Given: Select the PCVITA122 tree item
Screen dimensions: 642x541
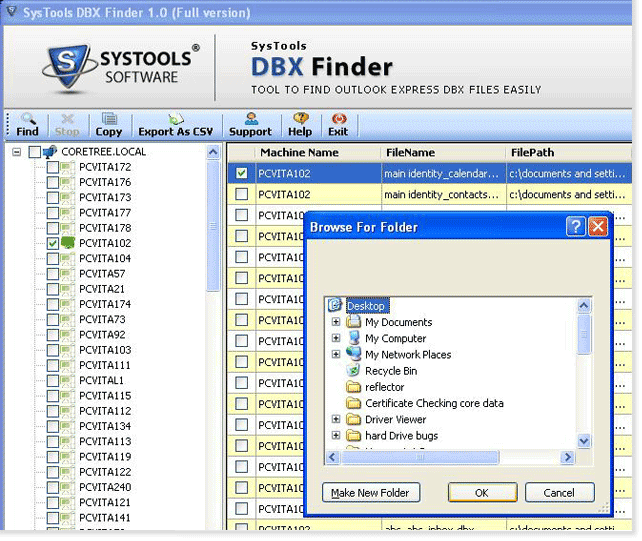Looking at the screenshot, I should (105, 472).
